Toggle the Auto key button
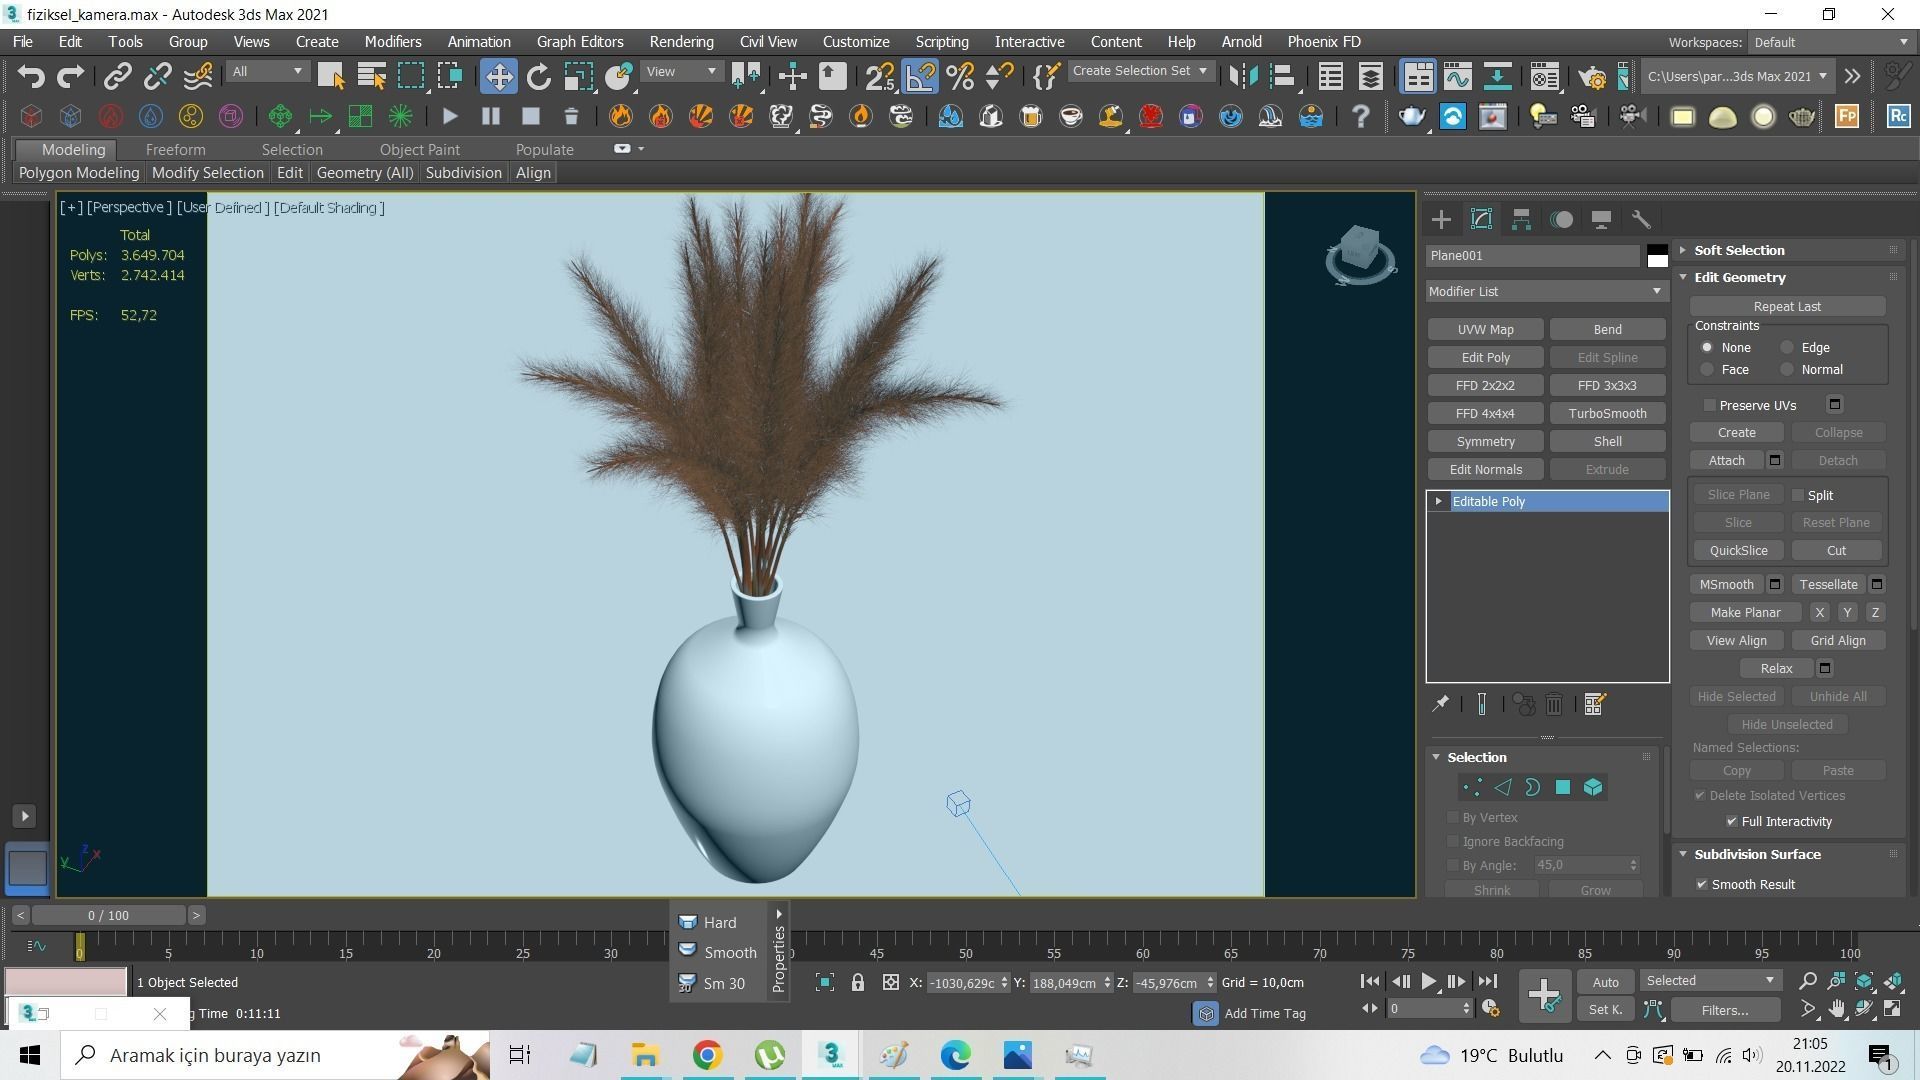The width and height of the screenshot is (1920, 1080). [x=1605, y=981]
